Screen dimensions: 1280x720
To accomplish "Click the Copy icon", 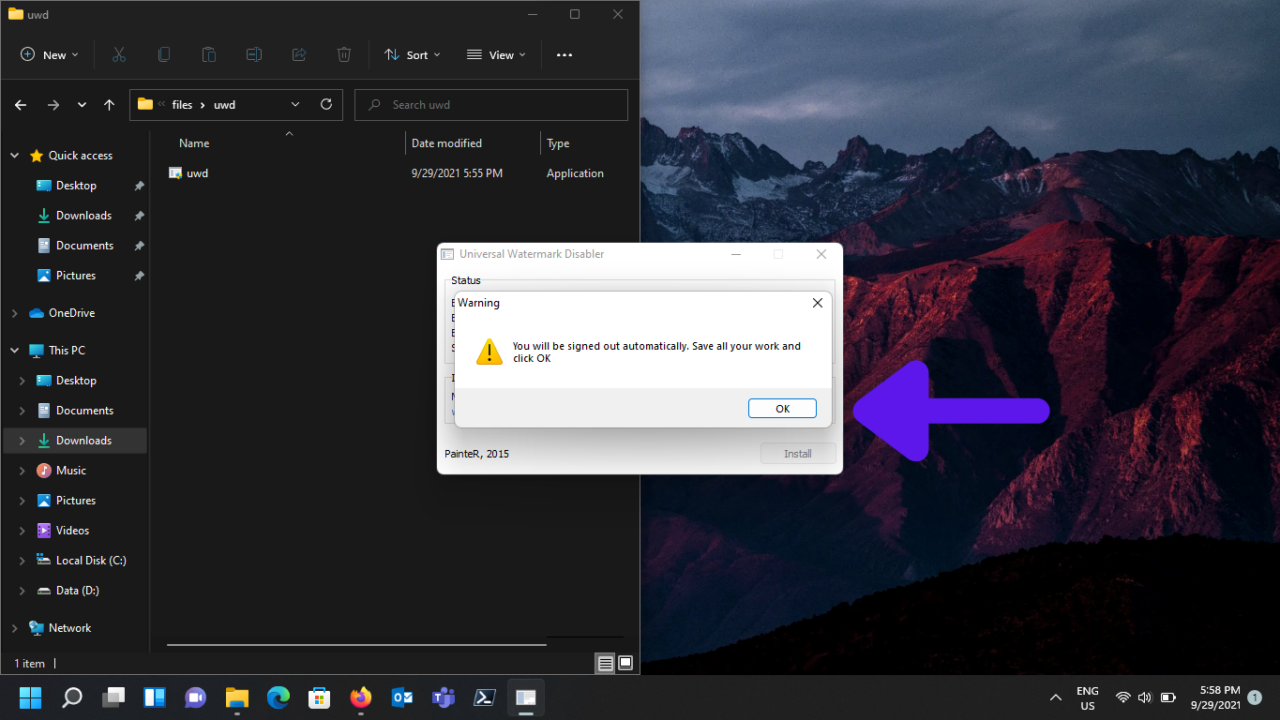I will [163, 54].
